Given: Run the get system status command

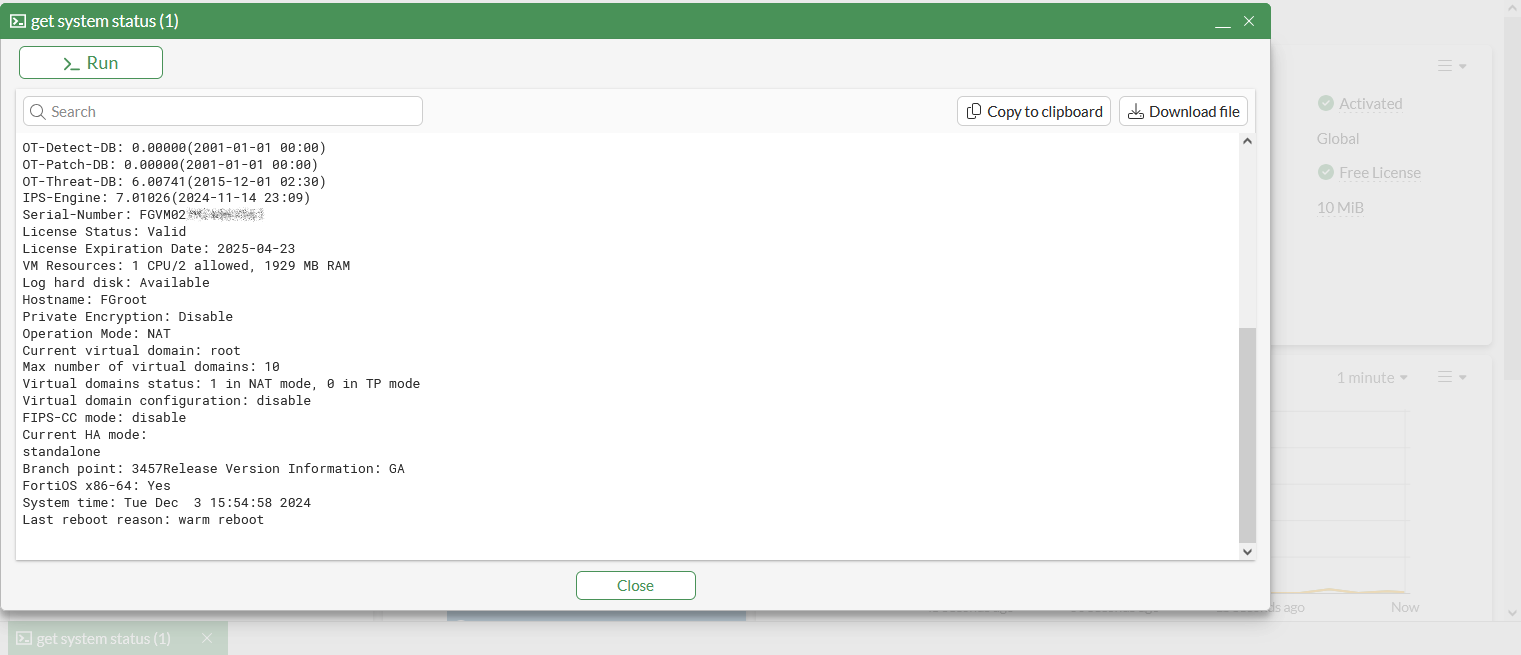Looking at the screenshot, I should pyautogui.click(x=91, y=63).
